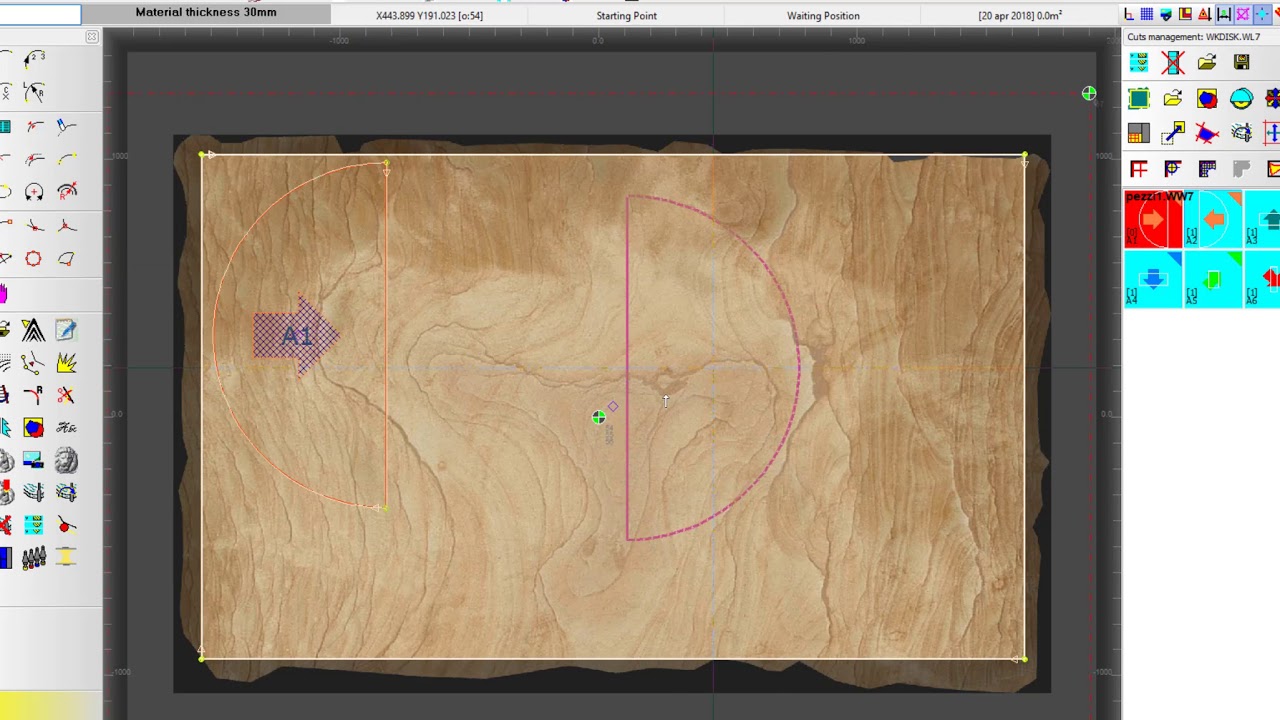Click Material thickness 30mm label
The image size is (1280, 720).
[x=206, y=12]
